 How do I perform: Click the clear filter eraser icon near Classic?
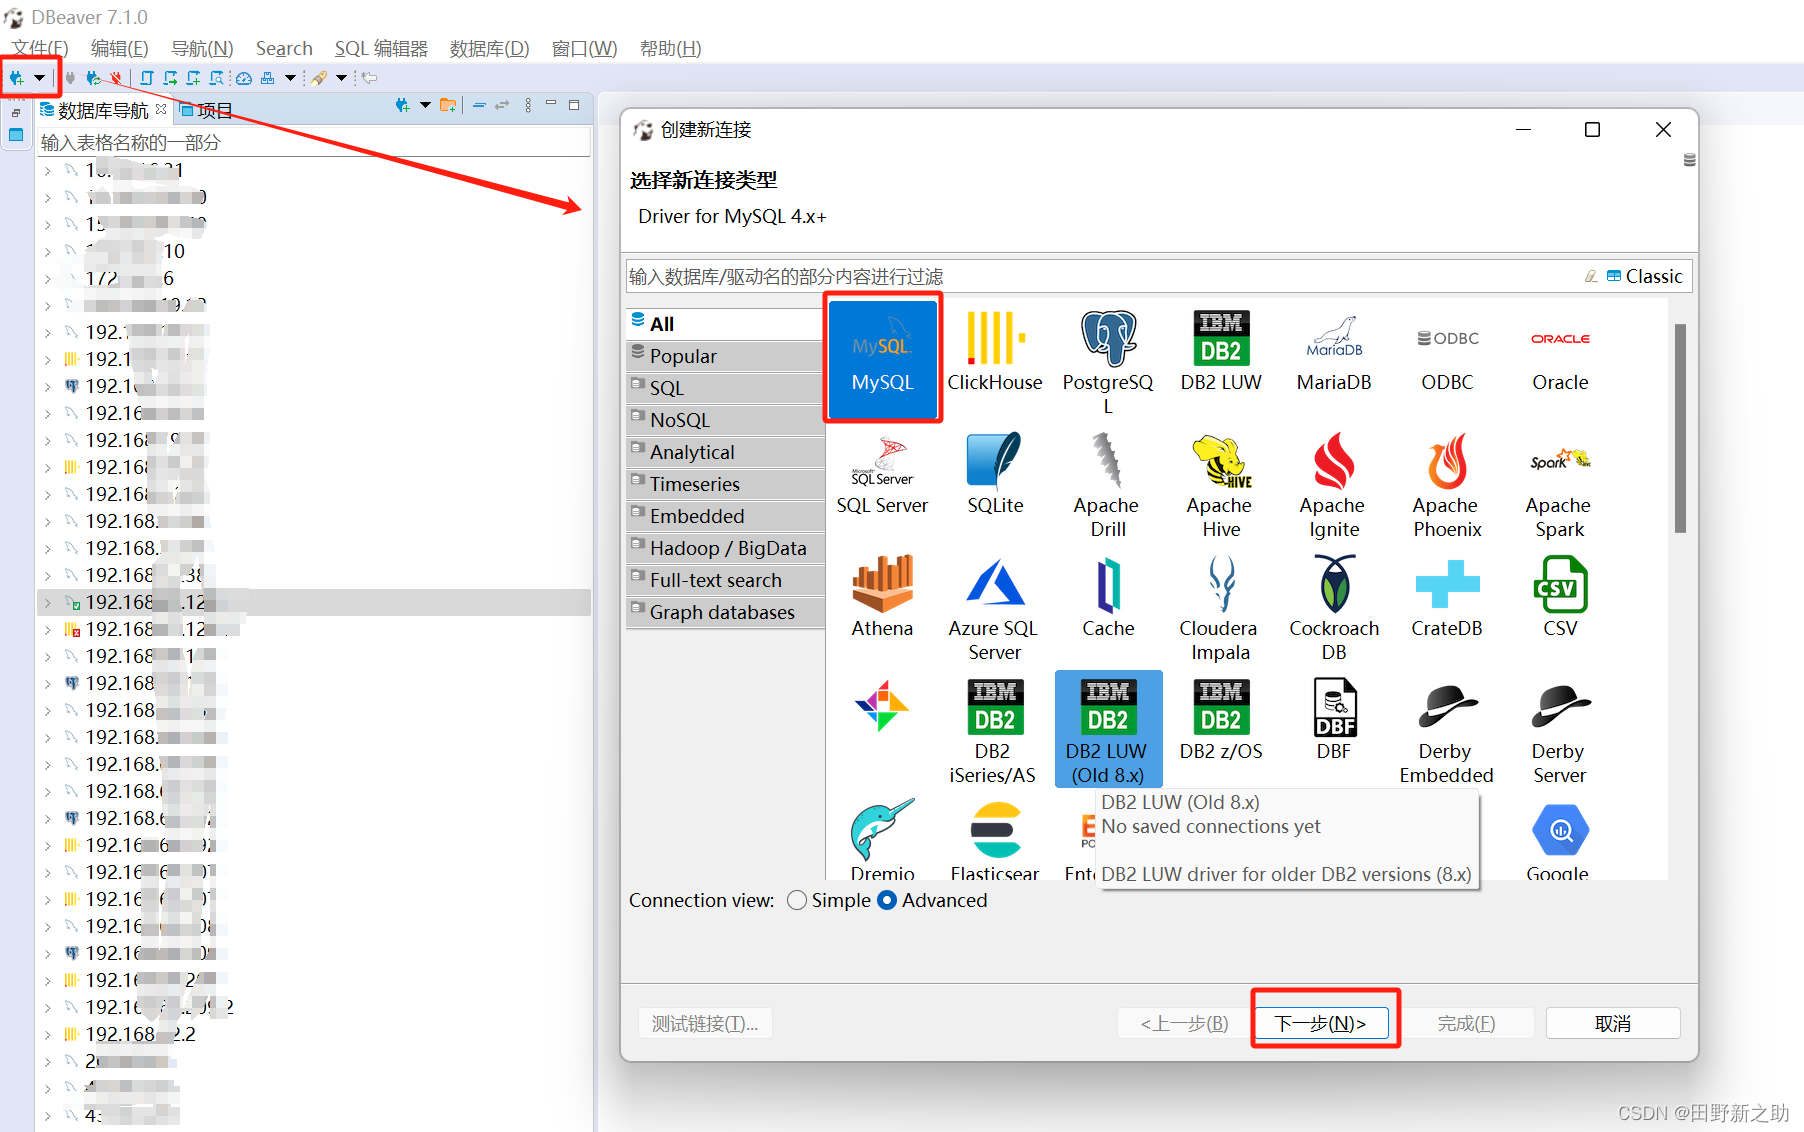(1590, 276)
